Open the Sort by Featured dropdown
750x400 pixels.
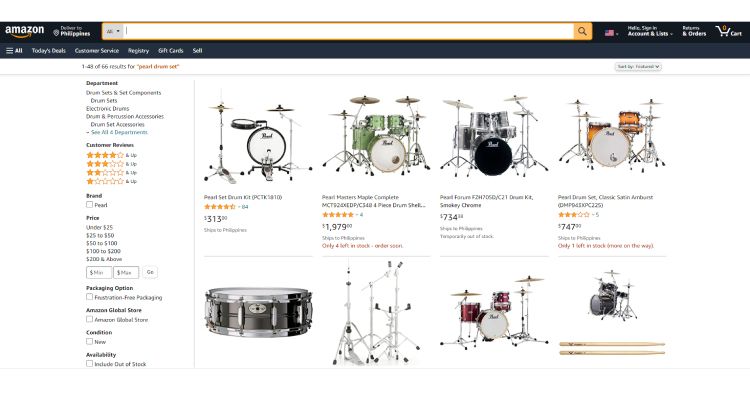638,67
